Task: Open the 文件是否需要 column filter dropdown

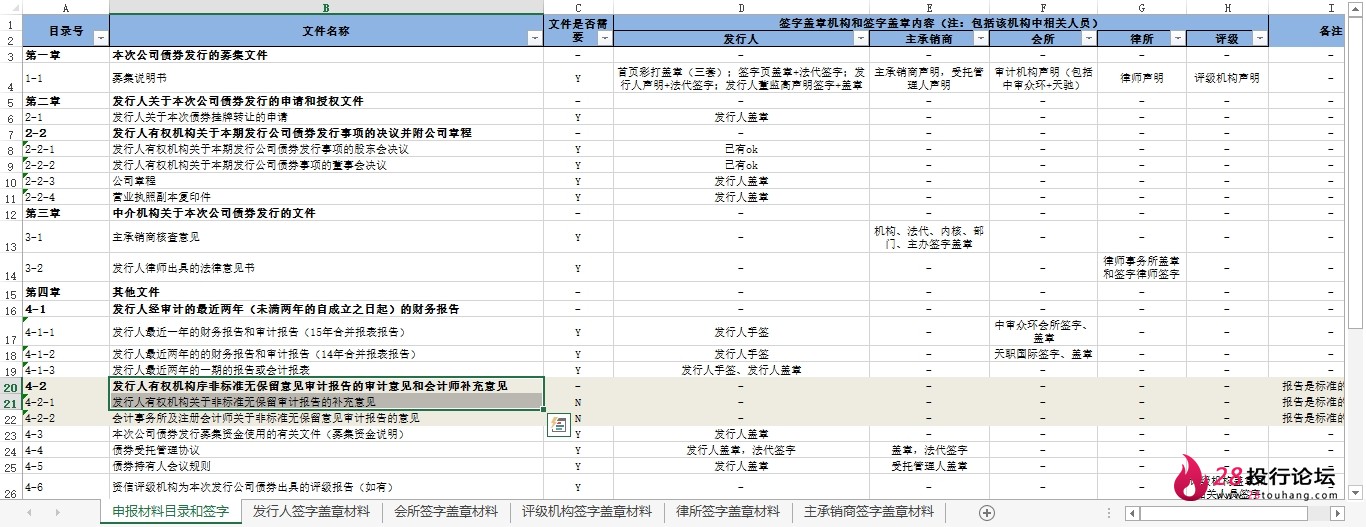Action: click(x=603, y=38)
